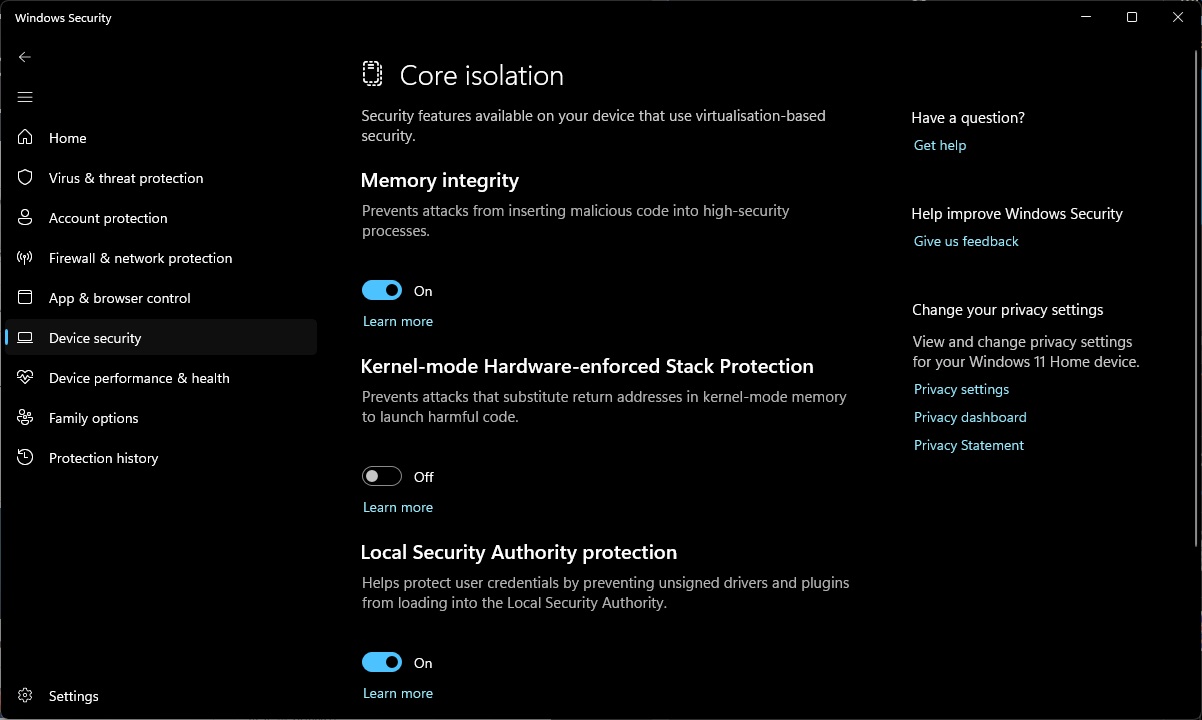Click the Get help link

click(940, 145)
